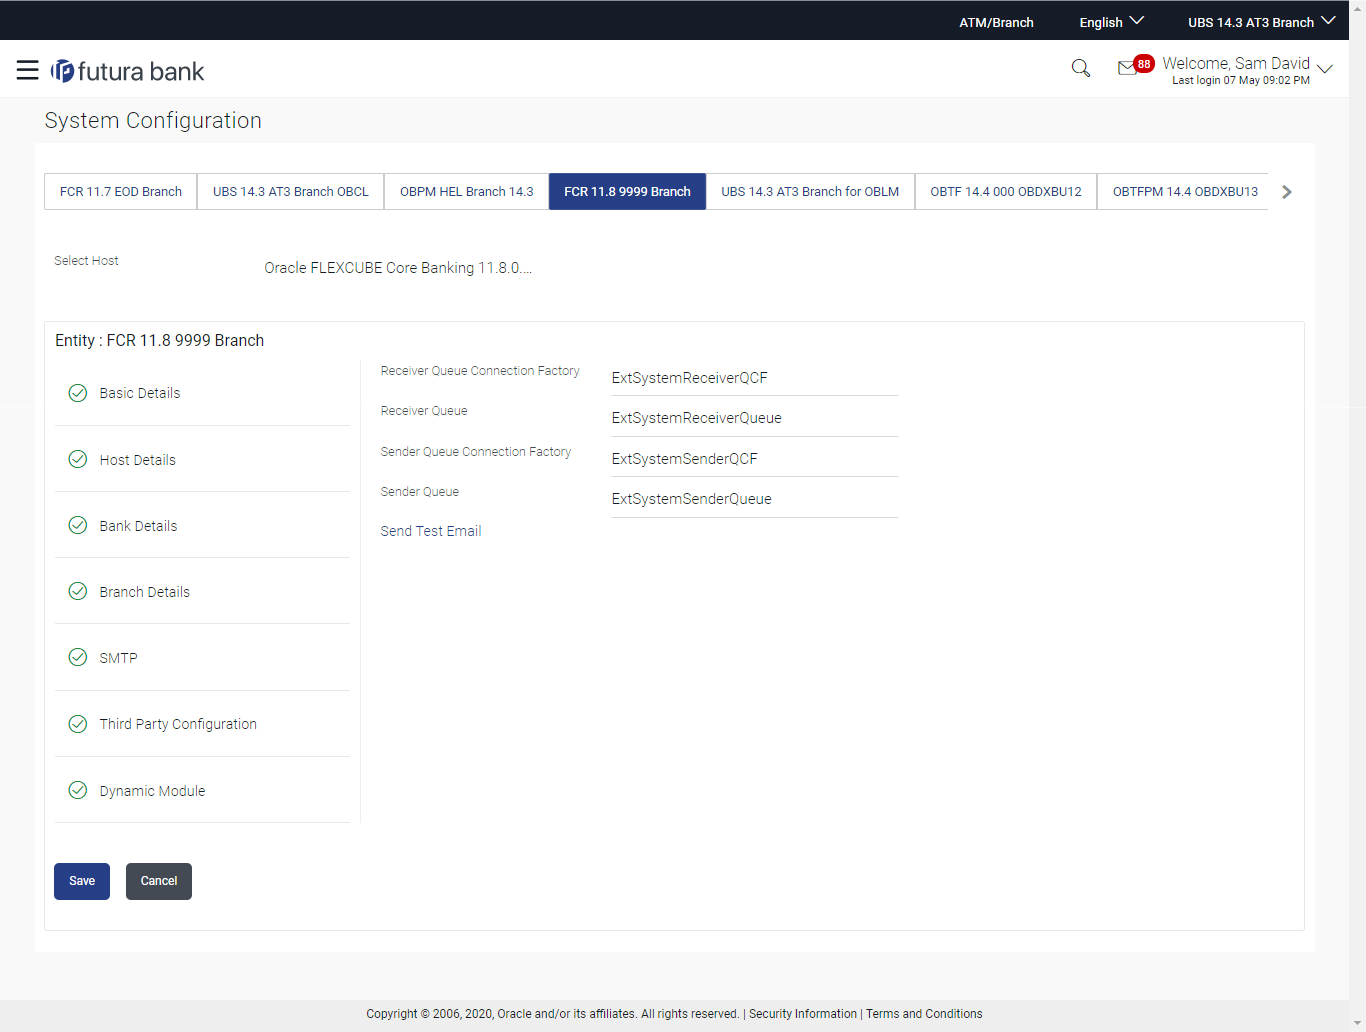Open the ATM/Branch link

coord(996,22)
